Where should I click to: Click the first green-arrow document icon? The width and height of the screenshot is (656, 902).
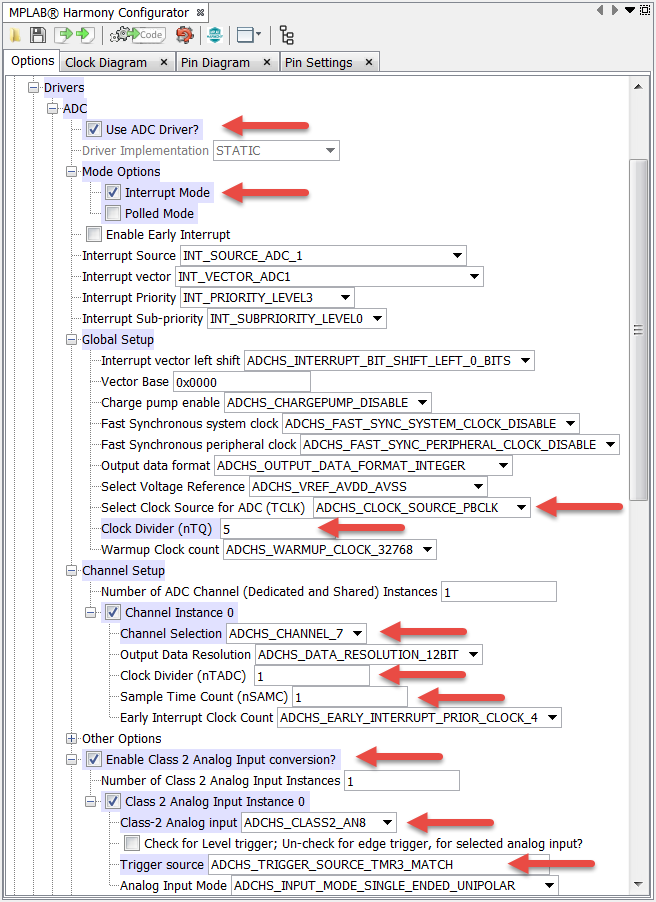(x=66, y=35)
